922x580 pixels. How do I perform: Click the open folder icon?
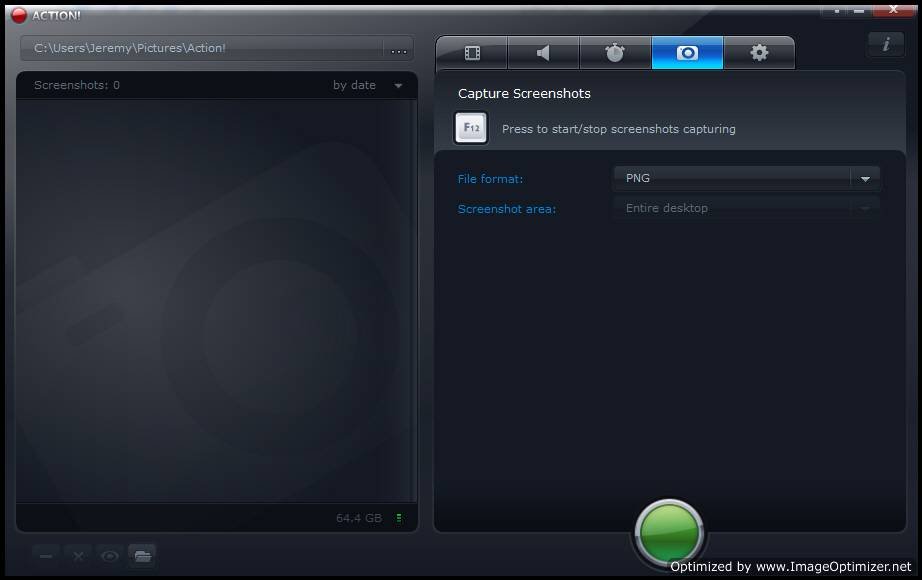[x=142, y=556]
